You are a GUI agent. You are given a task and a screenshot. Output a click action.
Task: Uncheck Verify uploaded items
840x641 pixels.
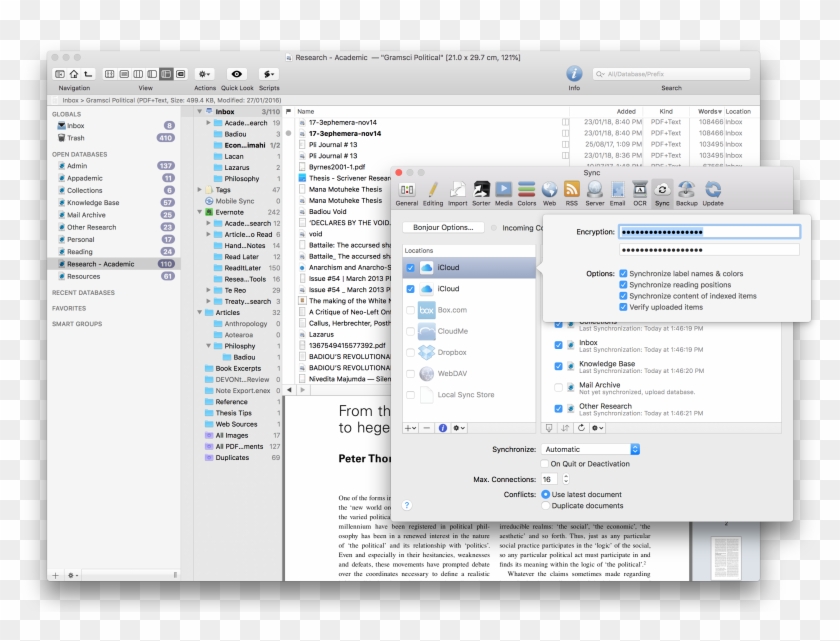point(623,307)
